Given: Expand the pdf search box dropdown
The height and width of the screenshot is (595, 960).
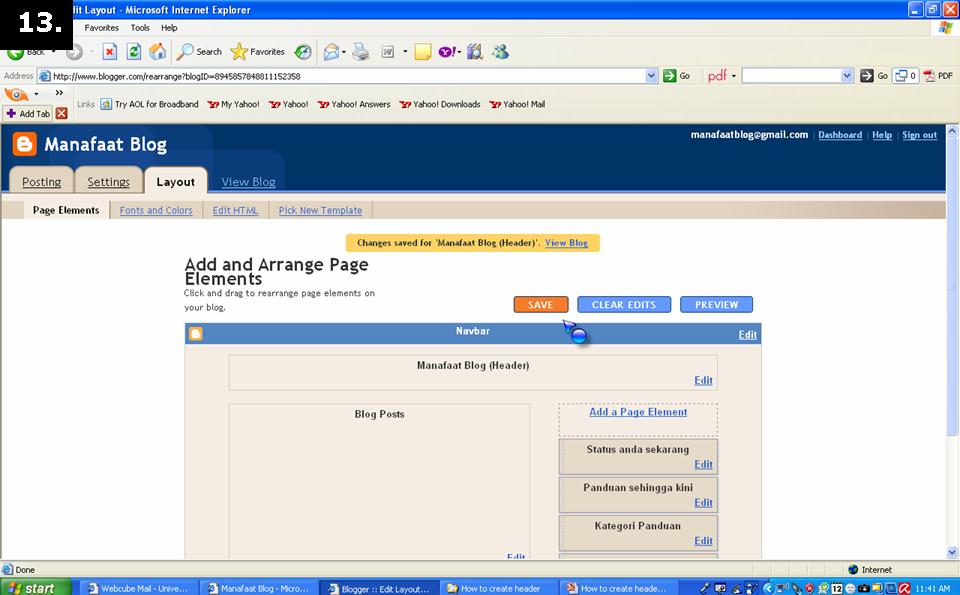Looking at the screenshot, I should coord(847,76).
